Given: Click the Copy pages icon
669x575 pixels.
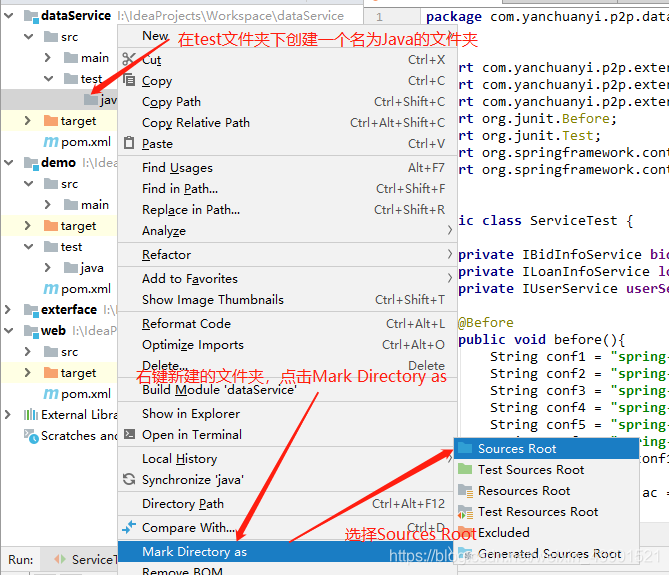Looking at the screenshot, I should 129,79.
